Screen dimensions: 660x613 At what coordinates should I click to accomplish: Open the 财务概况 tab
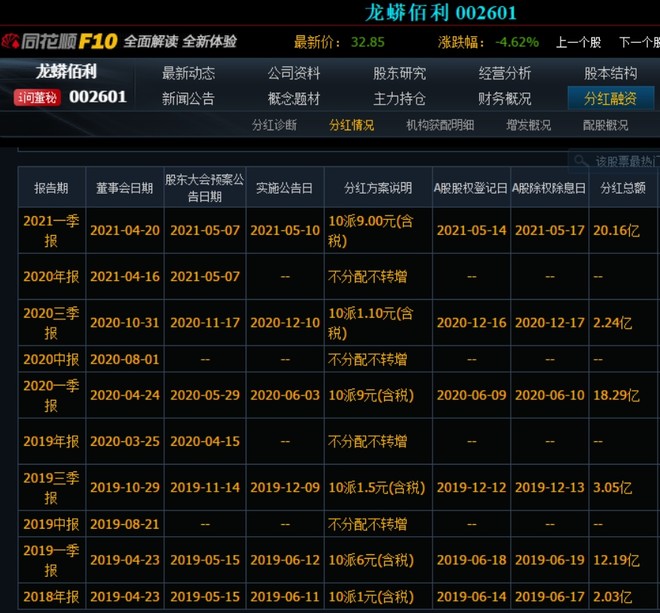point(505,99)
